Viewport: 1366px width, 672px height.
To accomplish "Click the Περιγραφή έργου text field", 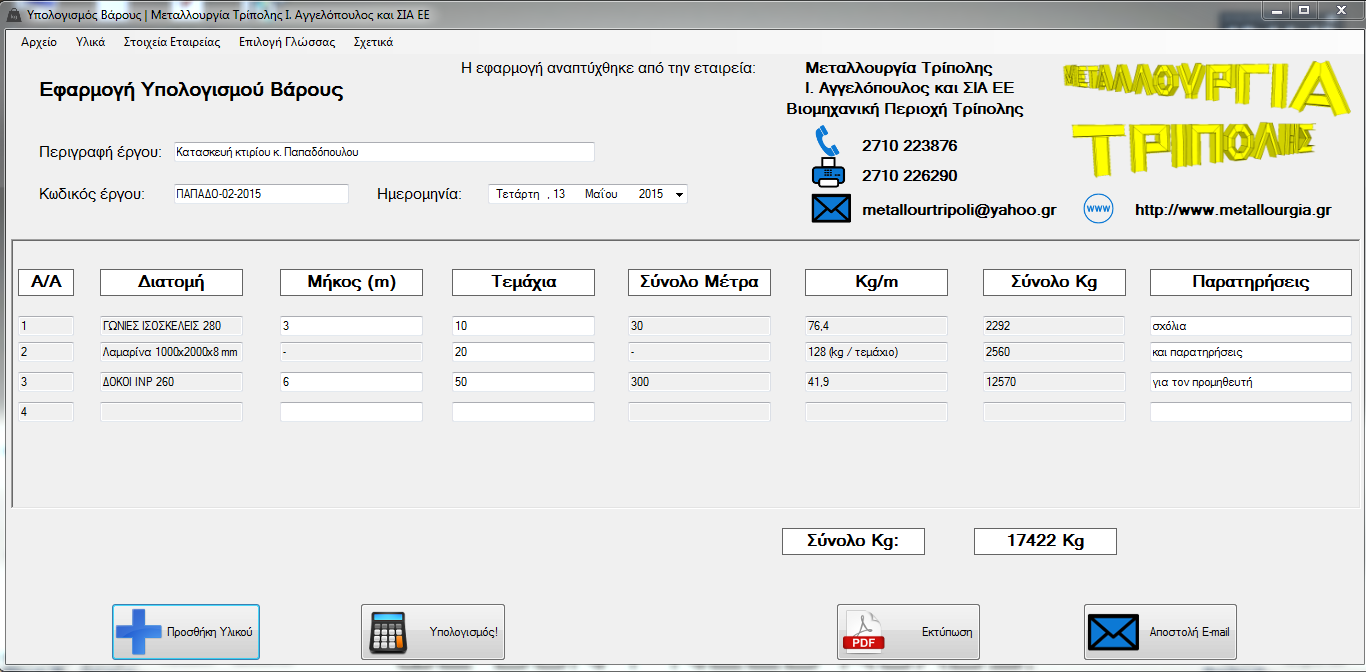I will pos(384,152).
